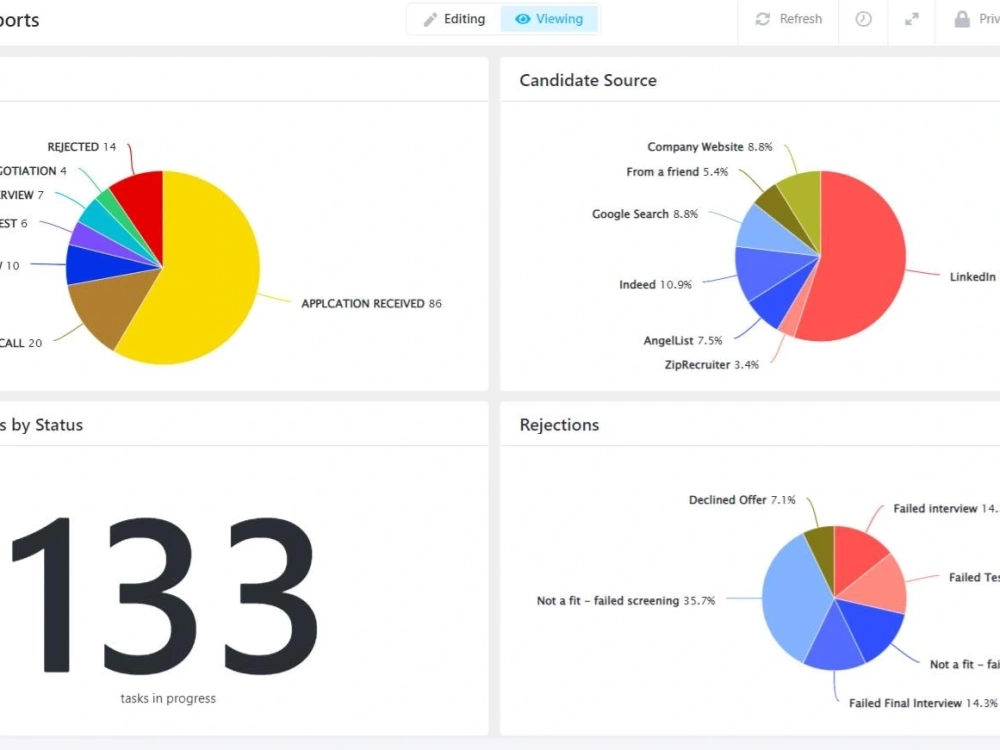
Task: Click 'Not a fit – failed screening 35.7%'
Action: [x=626, y=601]
